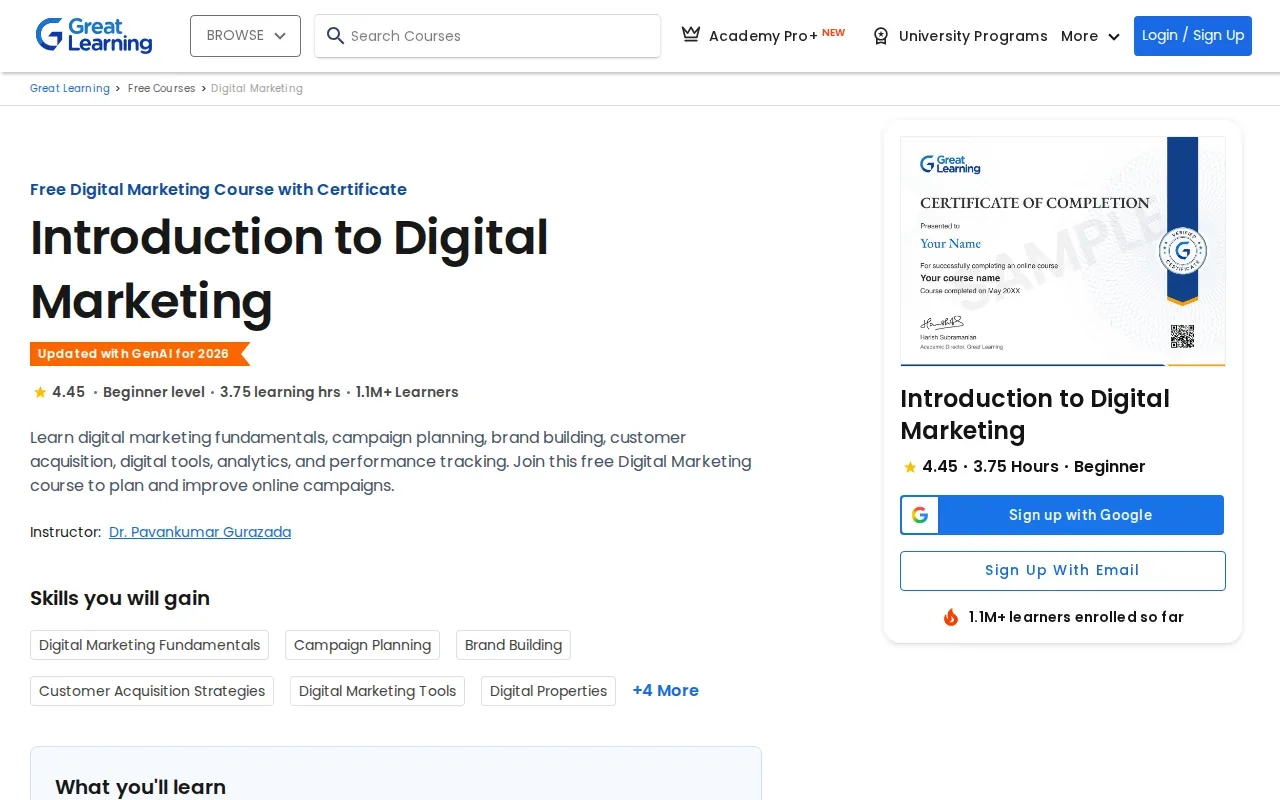Click the Digital Marketing breadcrumb text
1280x800 pixels.
pos(257,88)
